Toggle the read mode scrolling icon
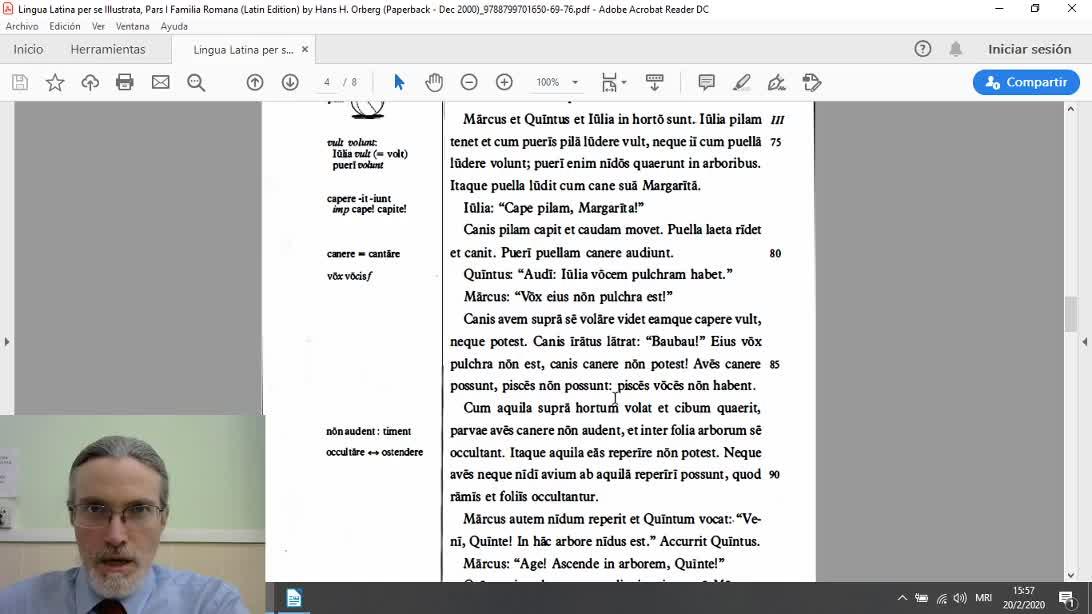Screen dimensions: 1092x614 [655, 82]
